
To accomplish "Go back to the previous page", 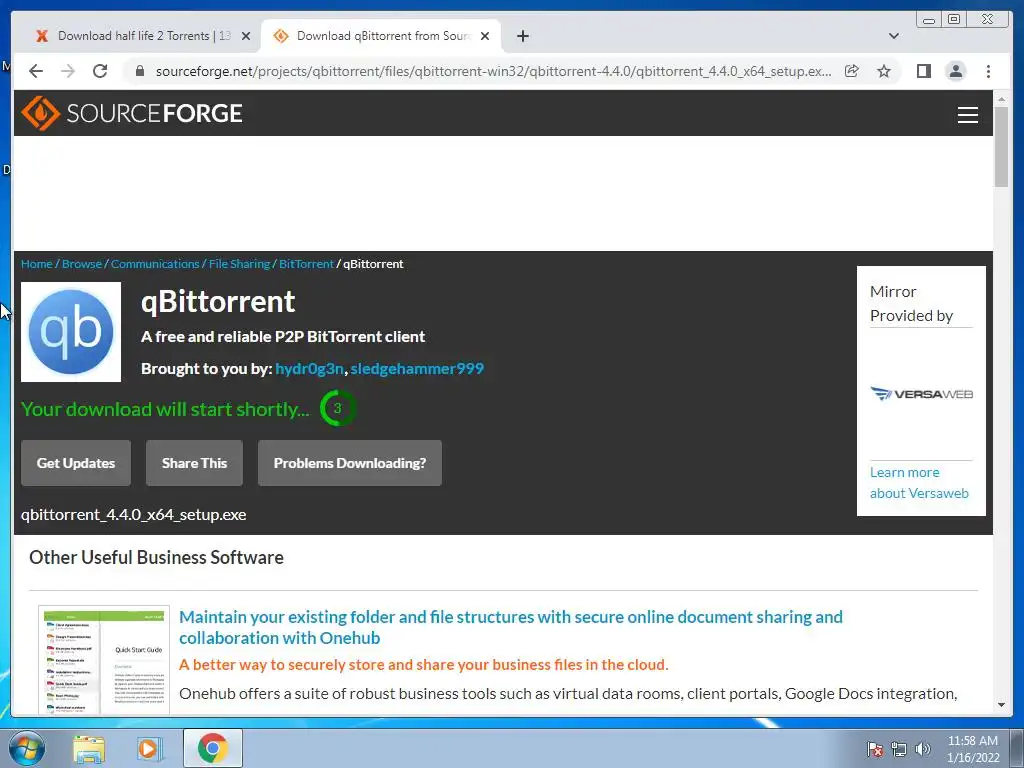I will click(x=36, y=71).
